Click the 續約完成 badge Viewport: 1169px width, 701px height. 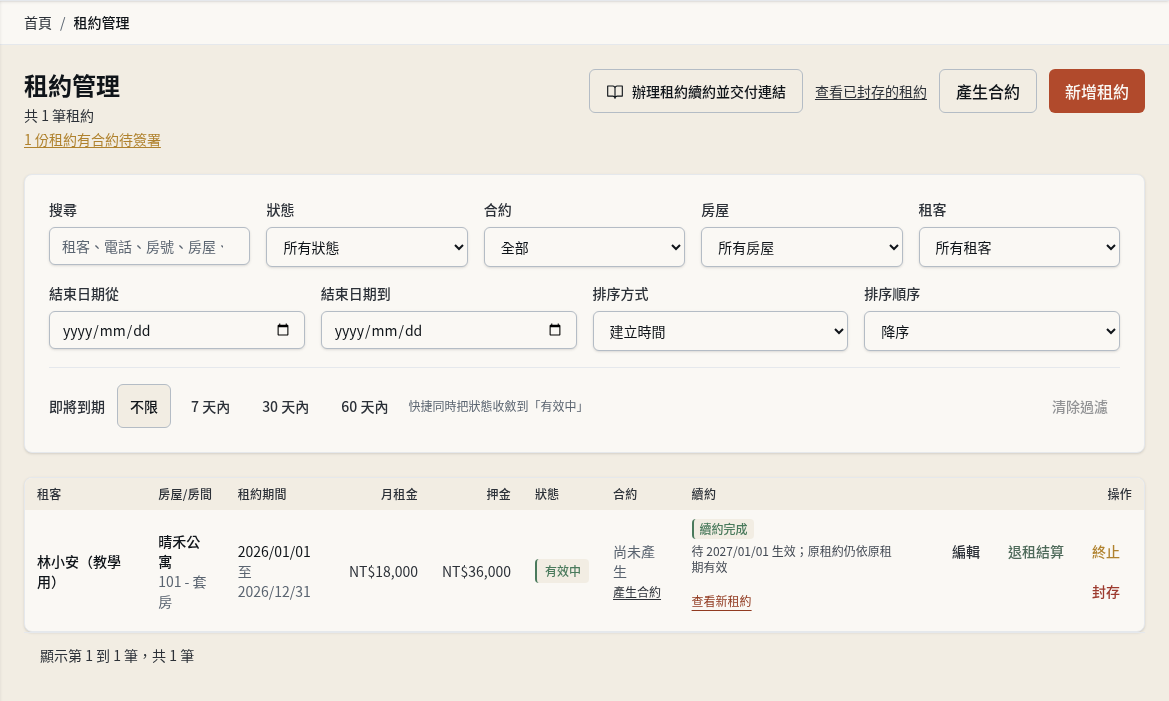722,529
